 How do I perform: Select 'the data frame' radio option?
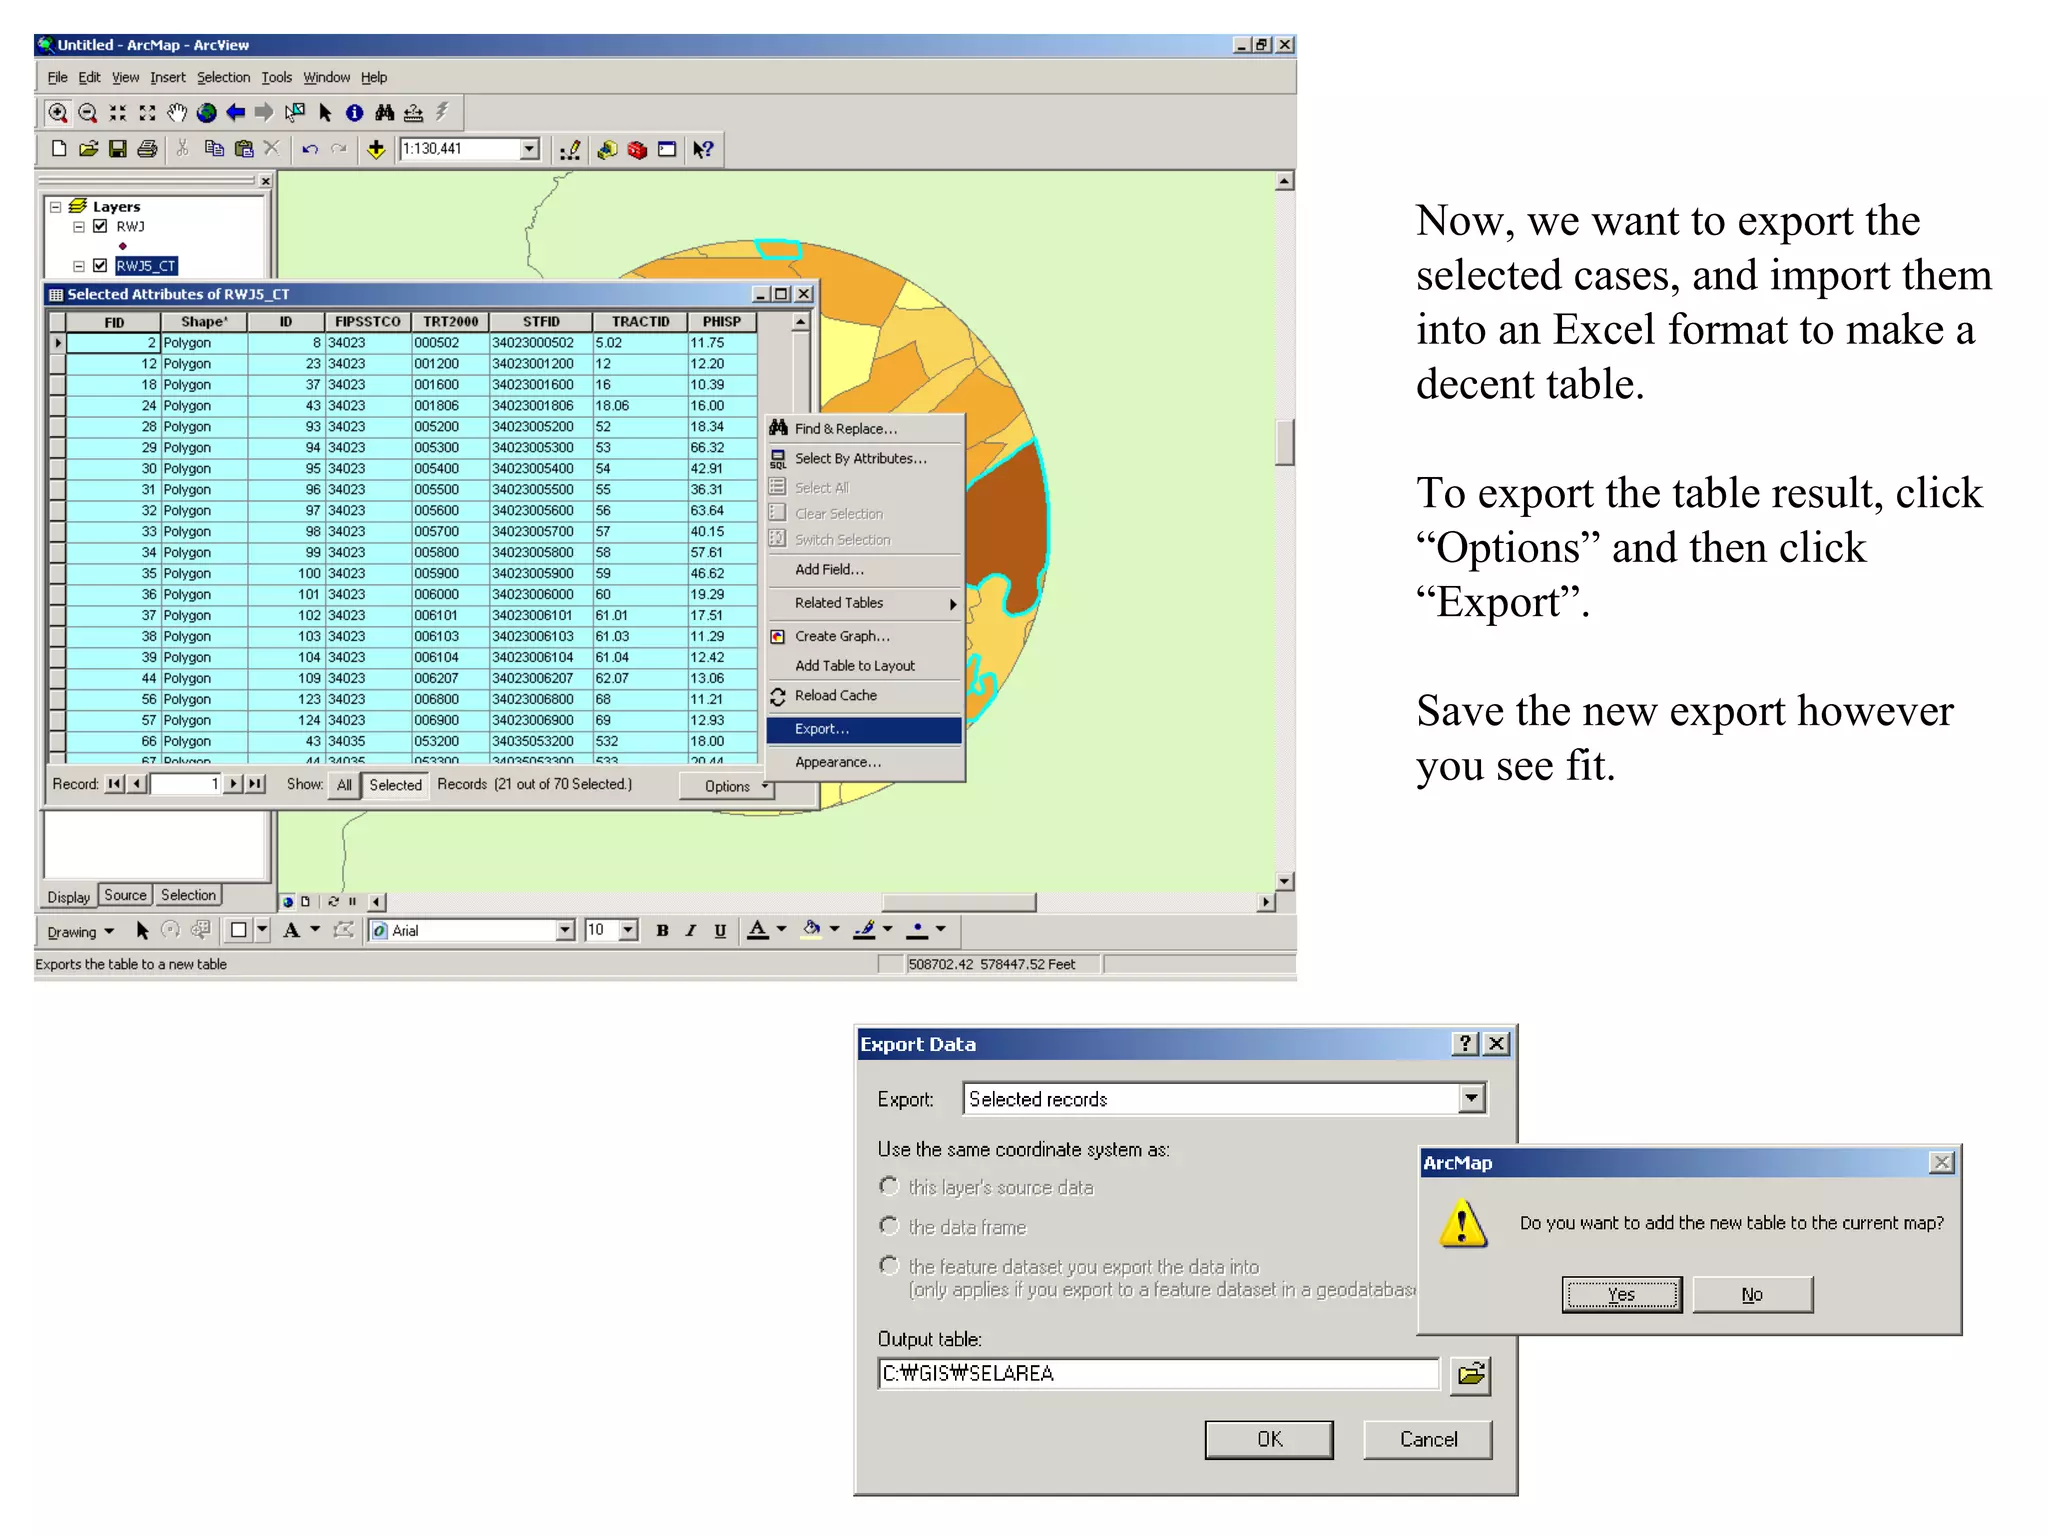point(888,1225)
